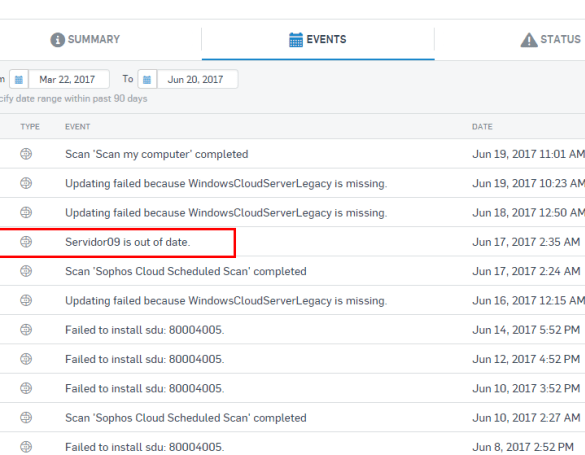Click the TYPE column header
Screen dimensions: 585x455
coord(30,127)
